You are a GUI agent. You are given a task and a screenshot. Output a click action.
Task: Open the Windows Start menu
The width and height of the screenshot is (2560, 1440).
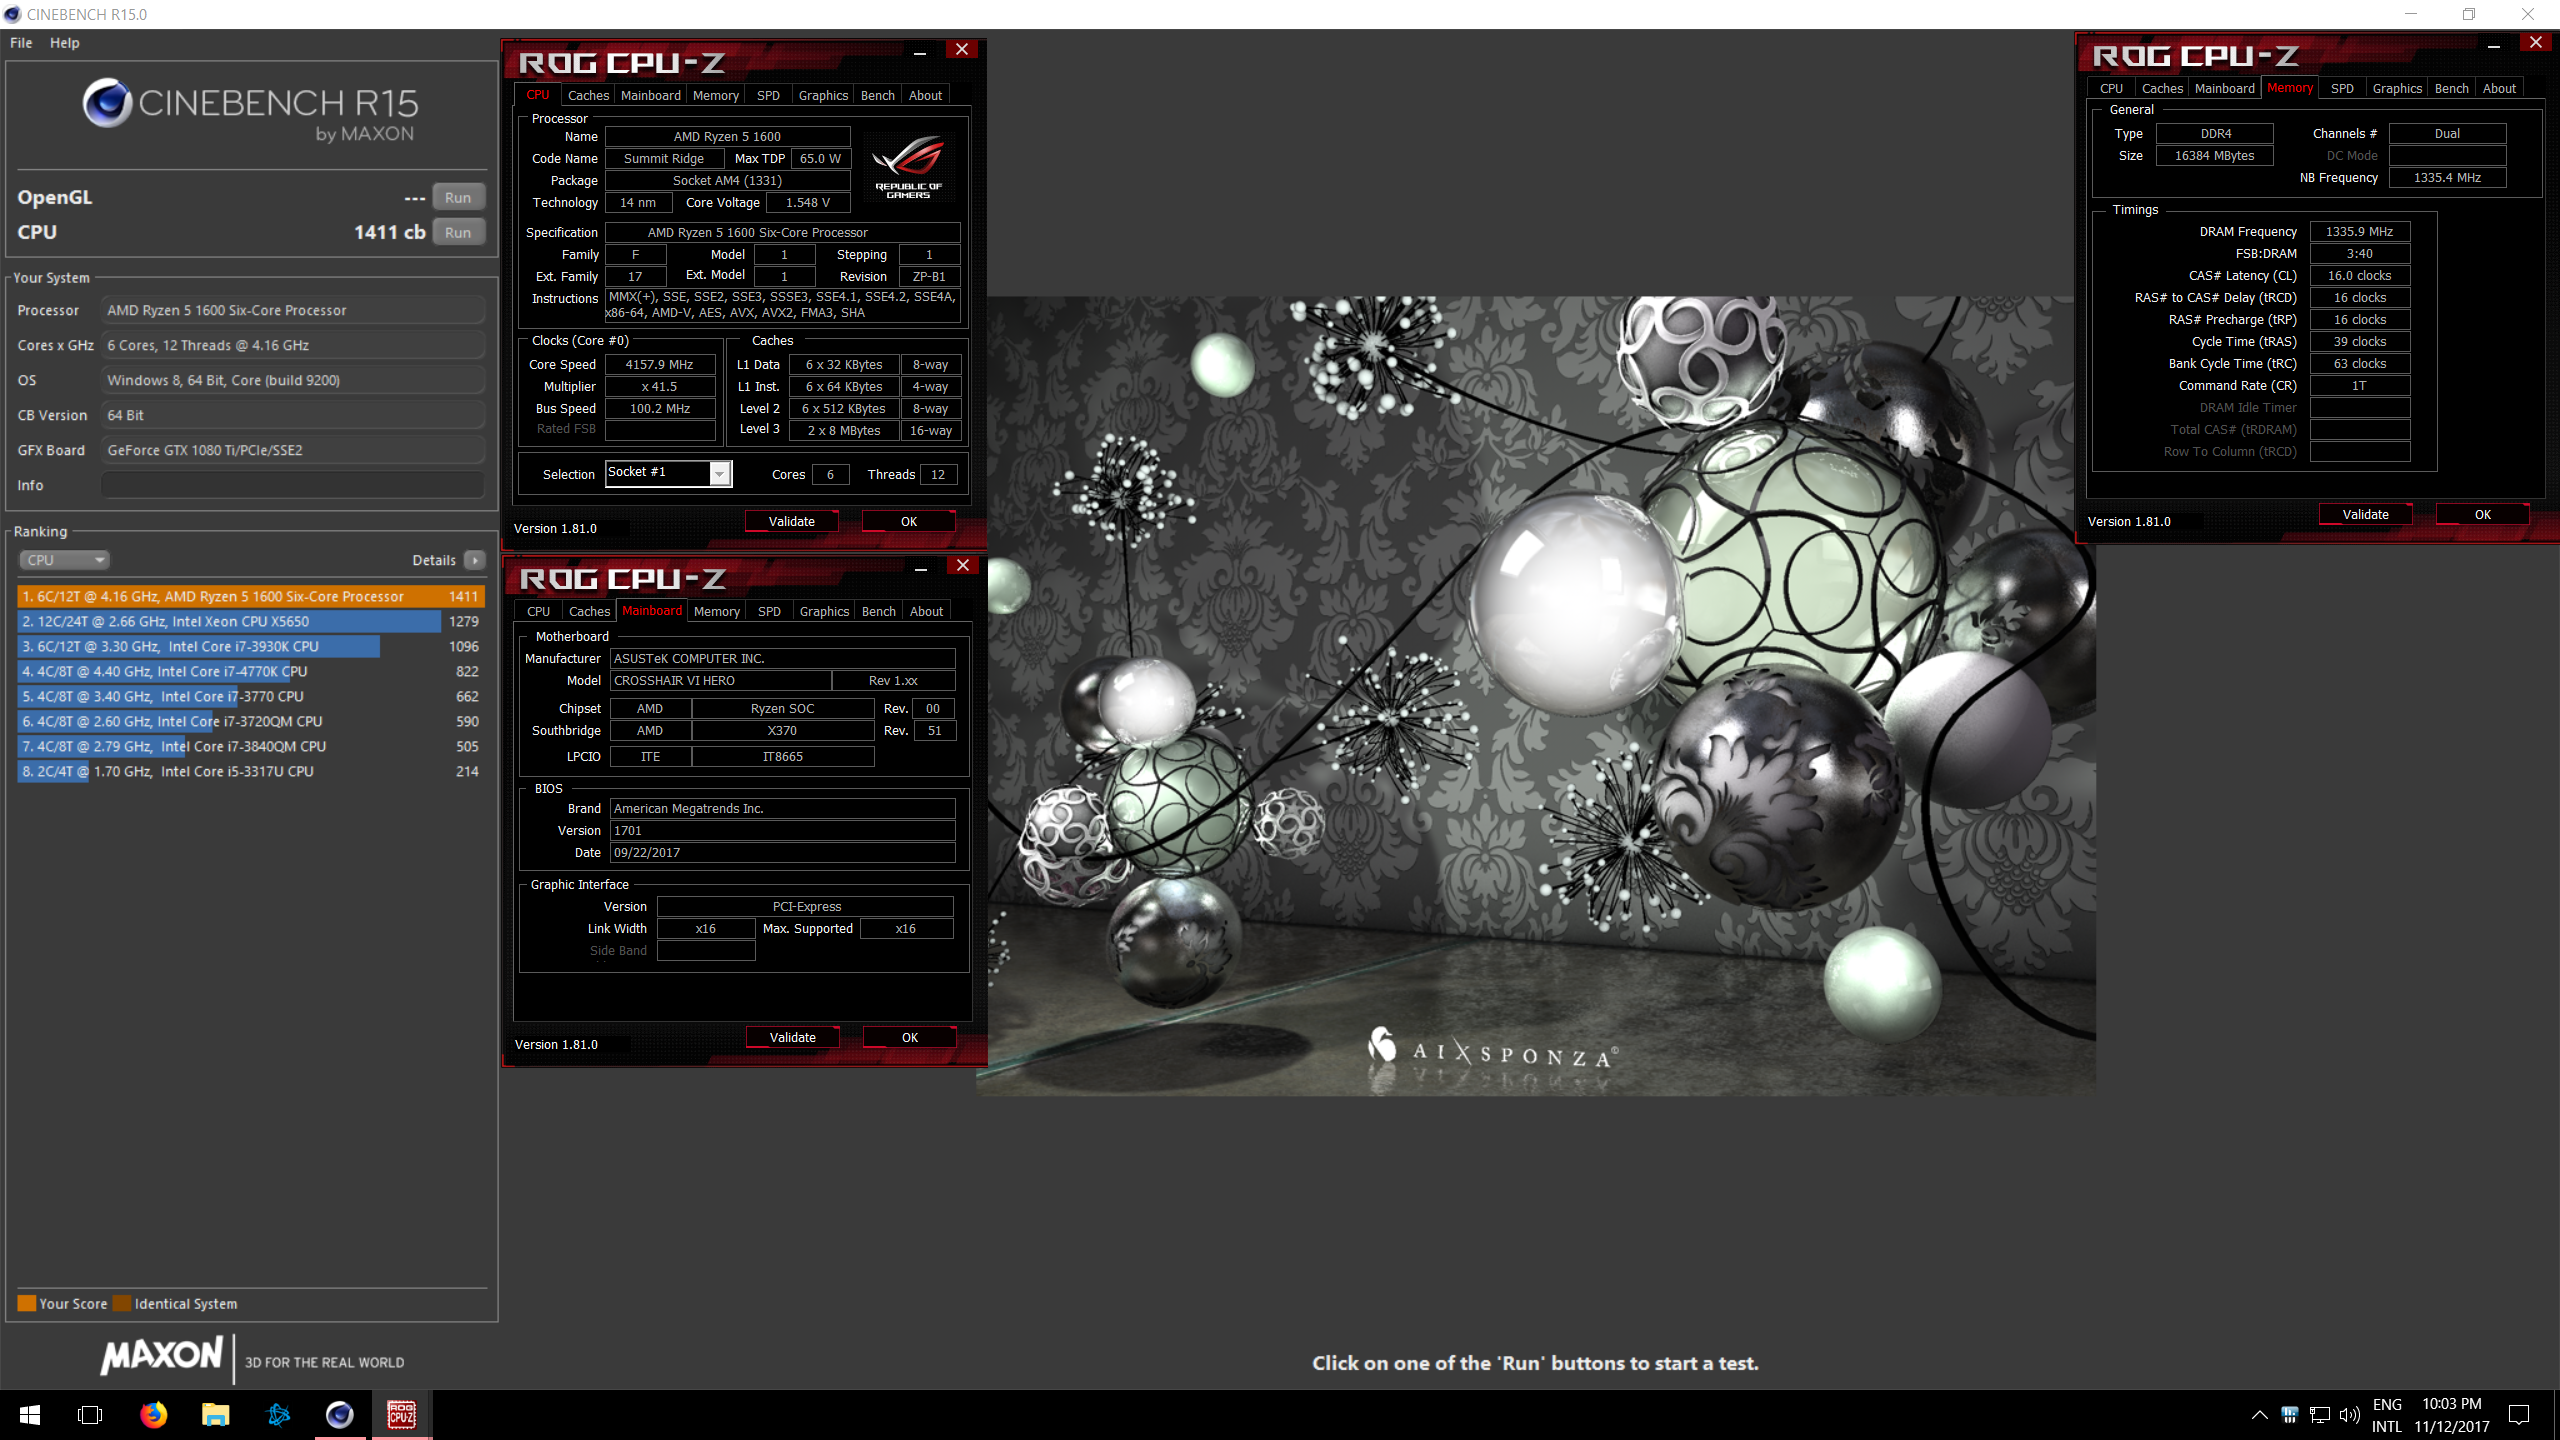[x=30, y=1415]
